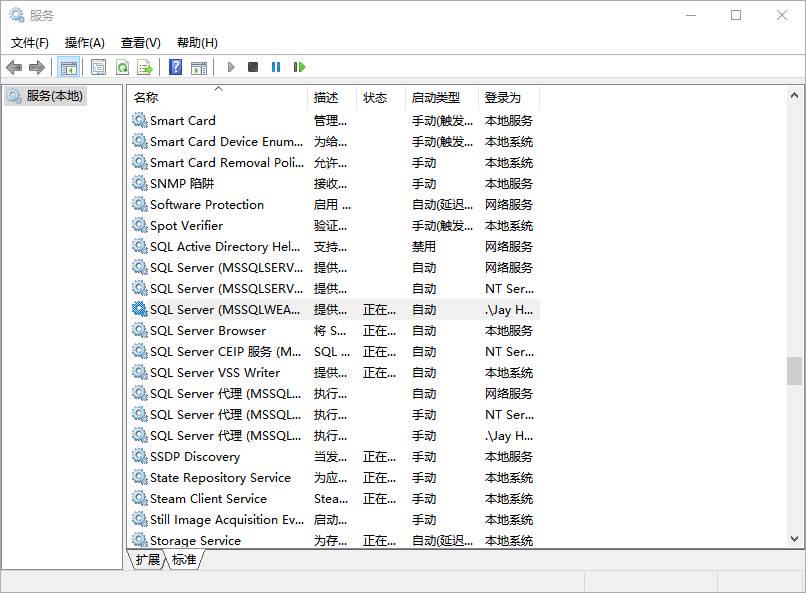
Task: Click the Pause Service icon
Action: (276, 67)
